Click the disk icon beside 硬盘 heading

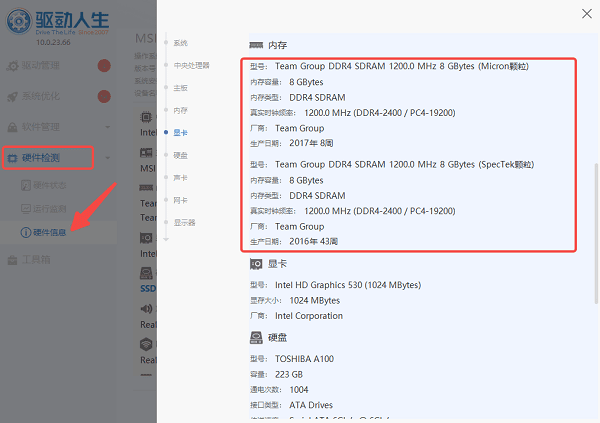coord(256,339)
